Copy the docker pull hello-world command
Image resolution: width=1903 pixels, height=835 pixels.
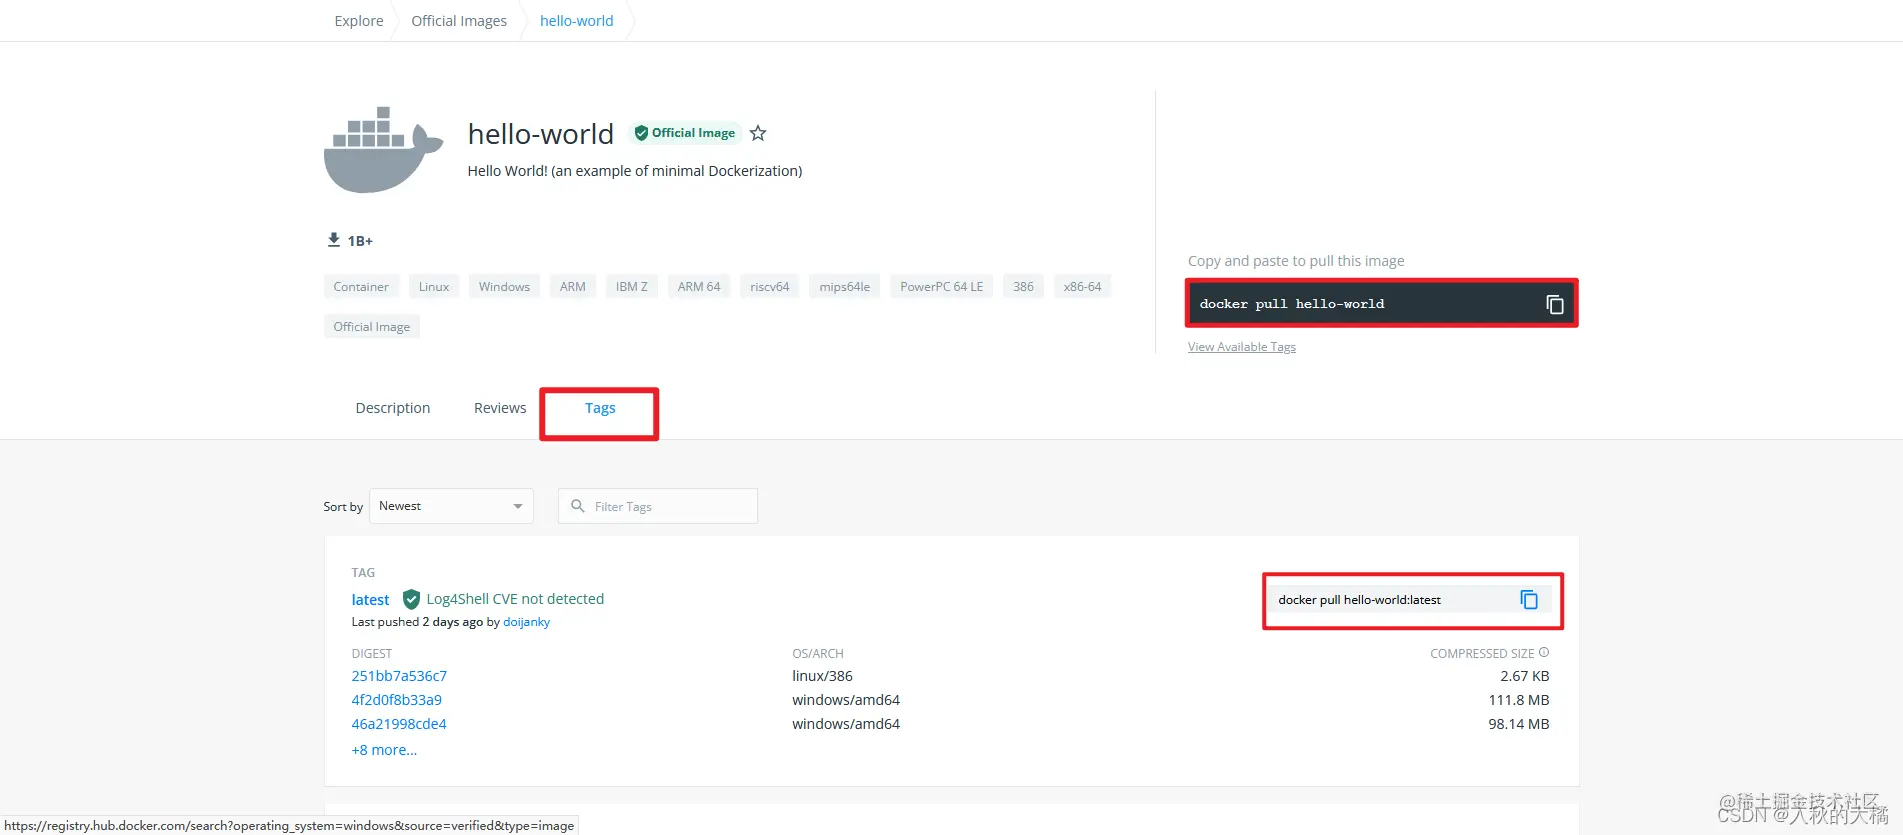(1554, 304)
